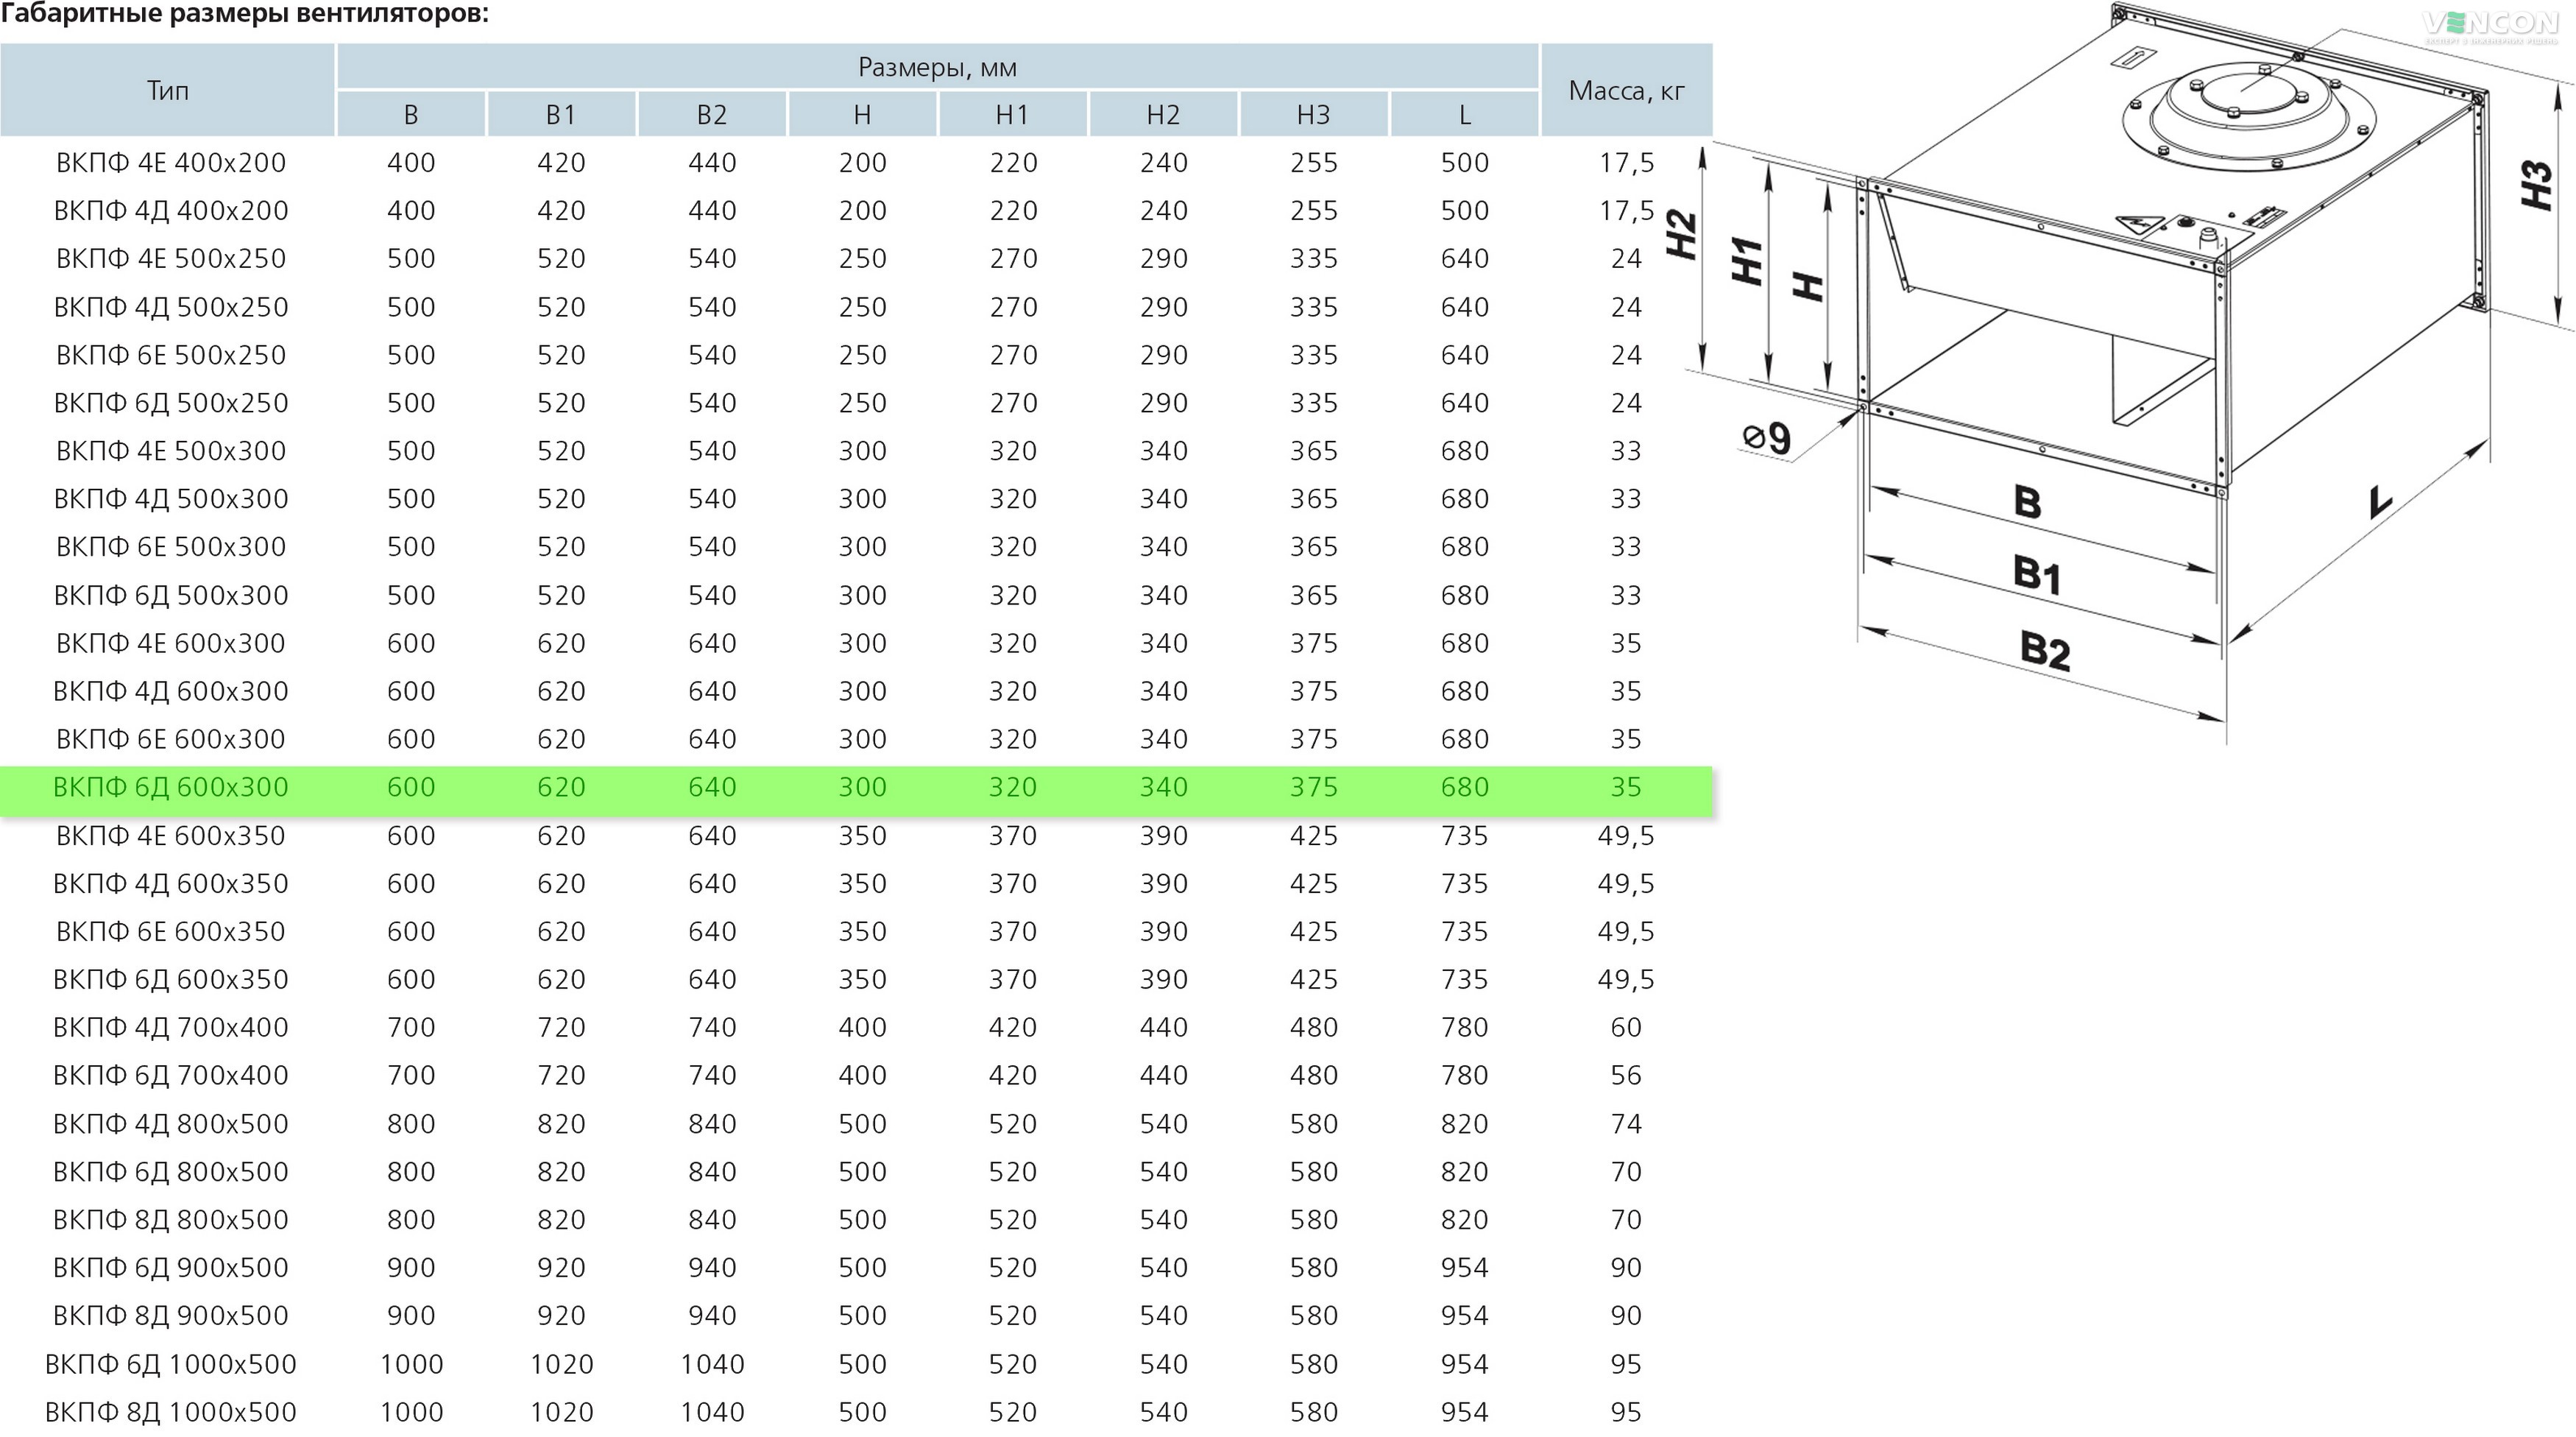This screenshot has width=2576, height=1437.
Task: Click the B1 column header in table
Action: pyautogui.click(x=561, y=114)
